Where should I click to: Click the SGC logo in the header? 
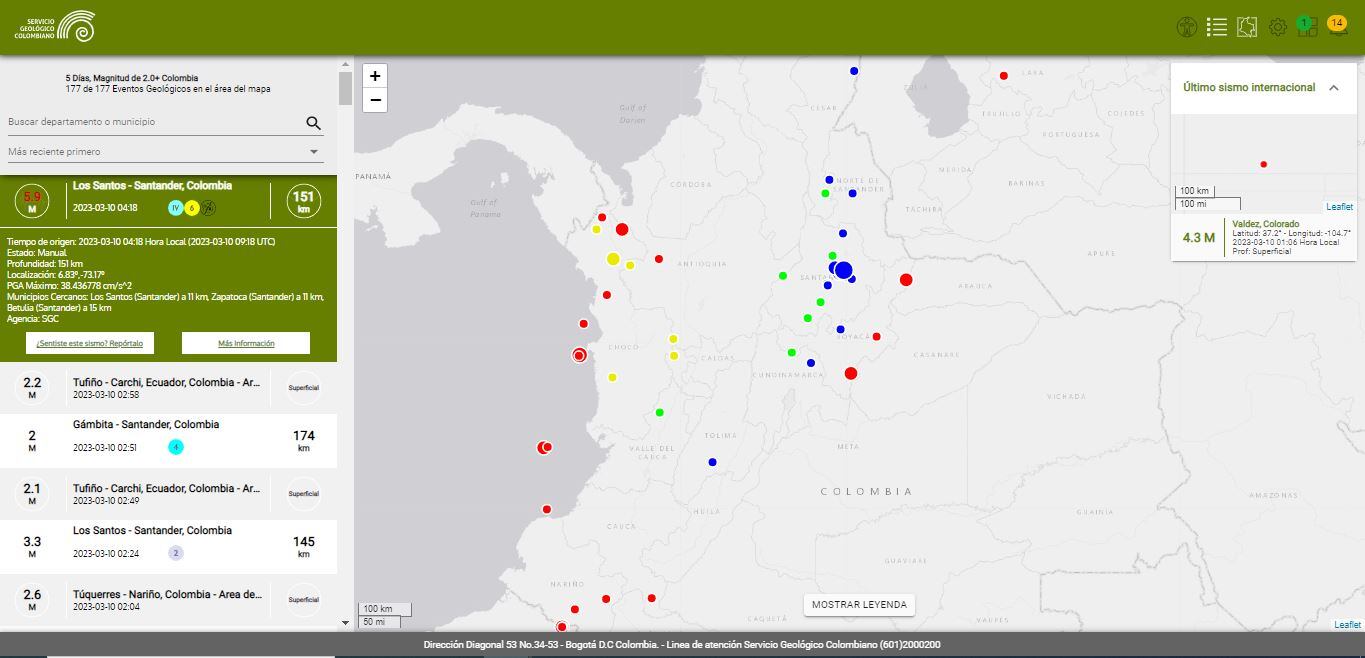56,27
